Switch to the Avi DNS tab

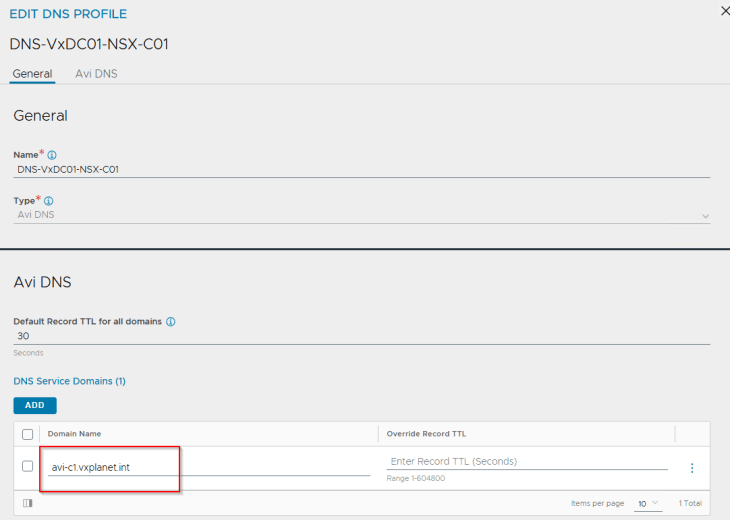click(96, 74)
